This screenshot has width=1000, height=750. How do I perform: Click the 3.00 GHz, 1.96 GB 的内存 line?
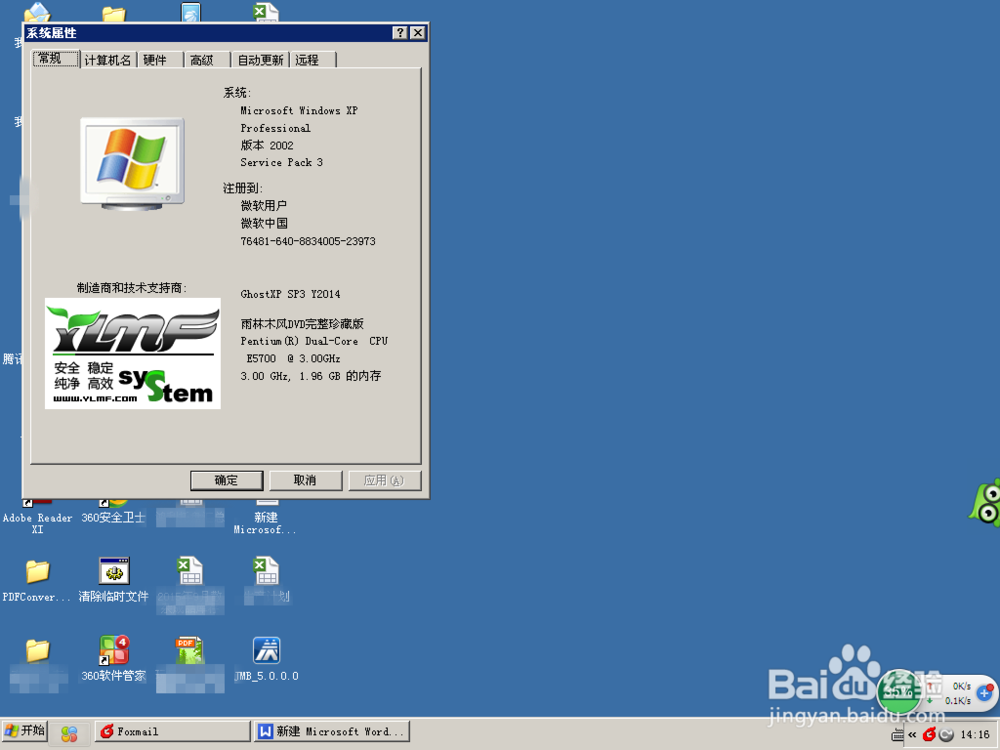coord(311,376)
